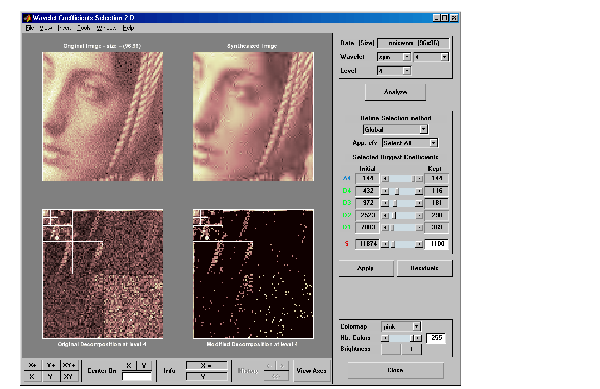This screenshot has width=600, height=389.
Task: Click the Info X readout box
Action: click(207, 366)
